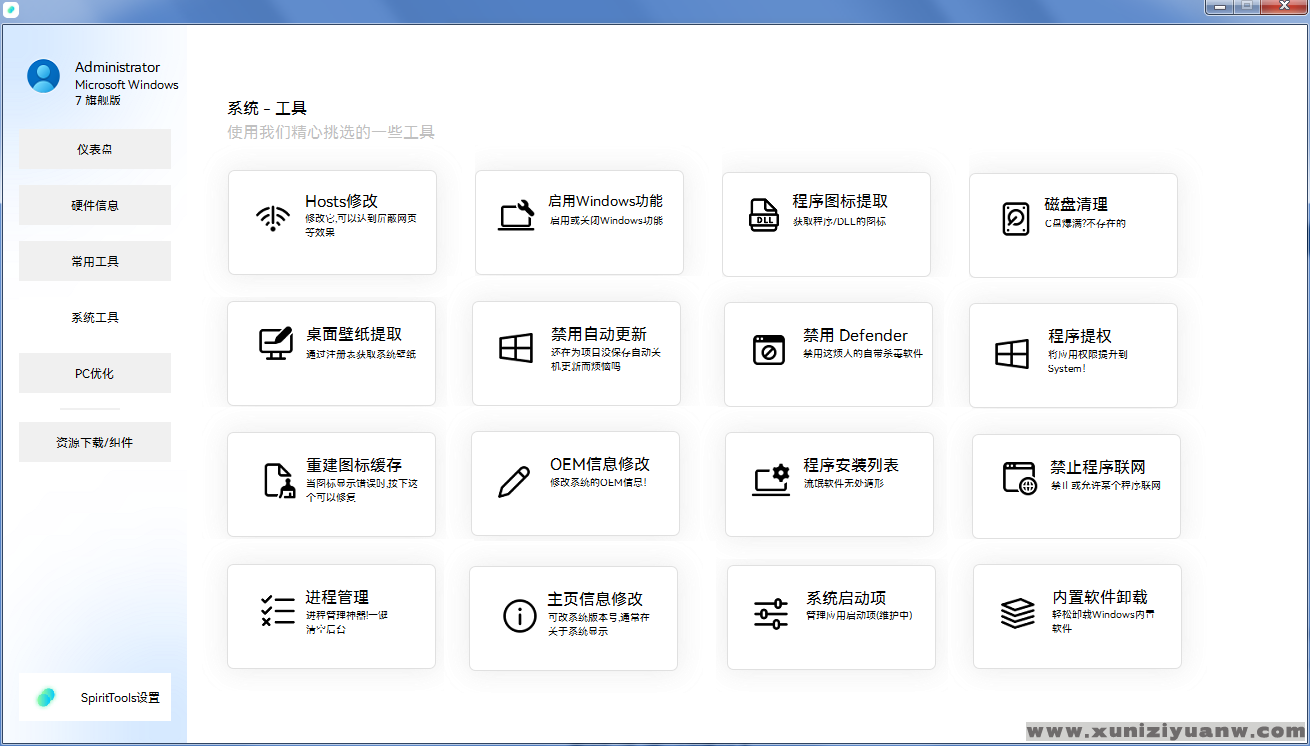Click the 系统启动项 sliders icon
This screenshot has width=1310, height=746.
771,614
